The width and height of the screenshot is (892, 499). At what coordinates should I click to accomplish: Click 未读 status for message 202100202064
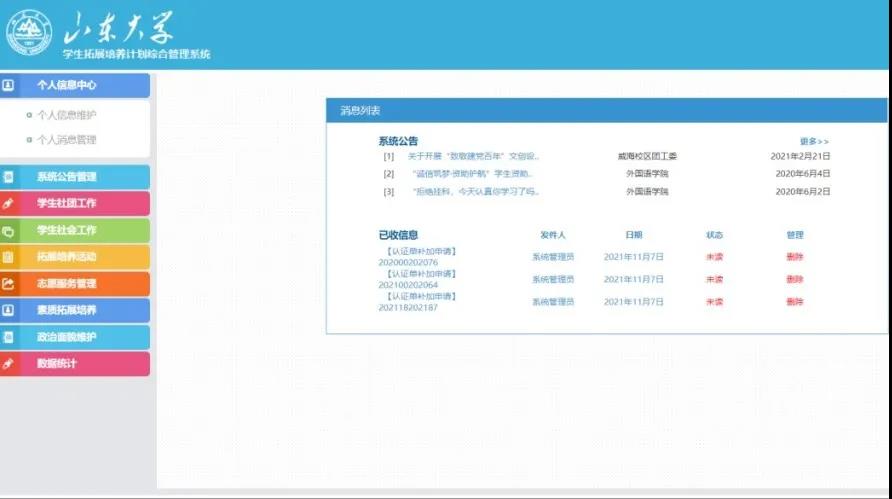[x=714, y=279]
